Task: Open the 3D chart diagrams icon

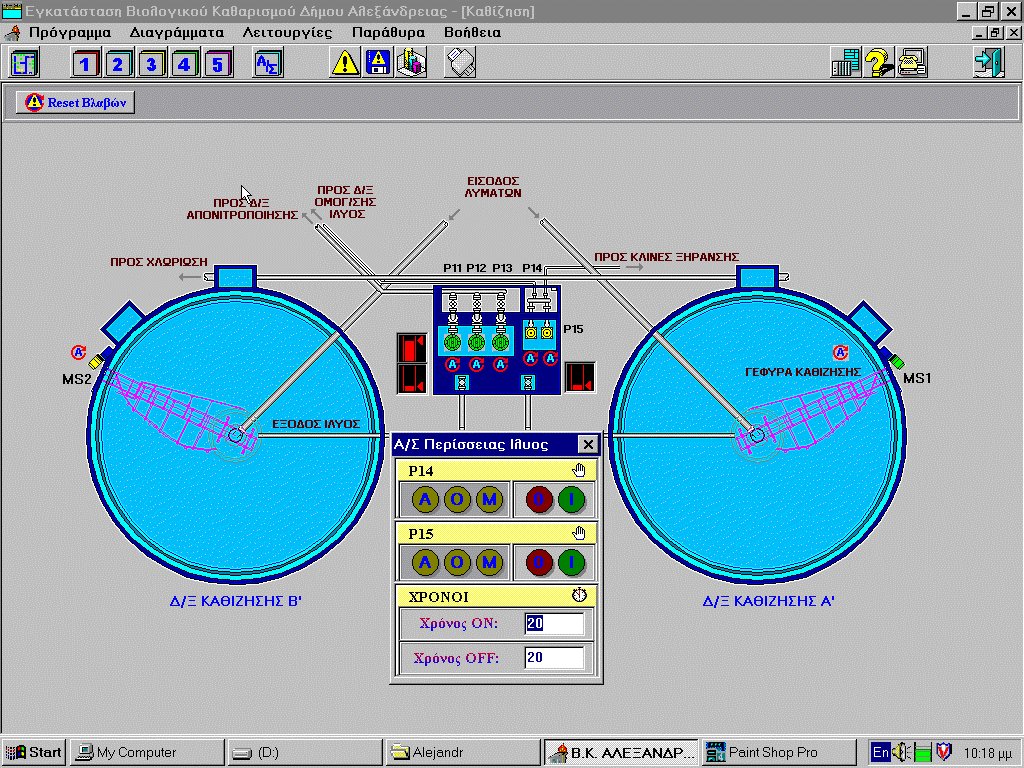Action: coord(411,64)
